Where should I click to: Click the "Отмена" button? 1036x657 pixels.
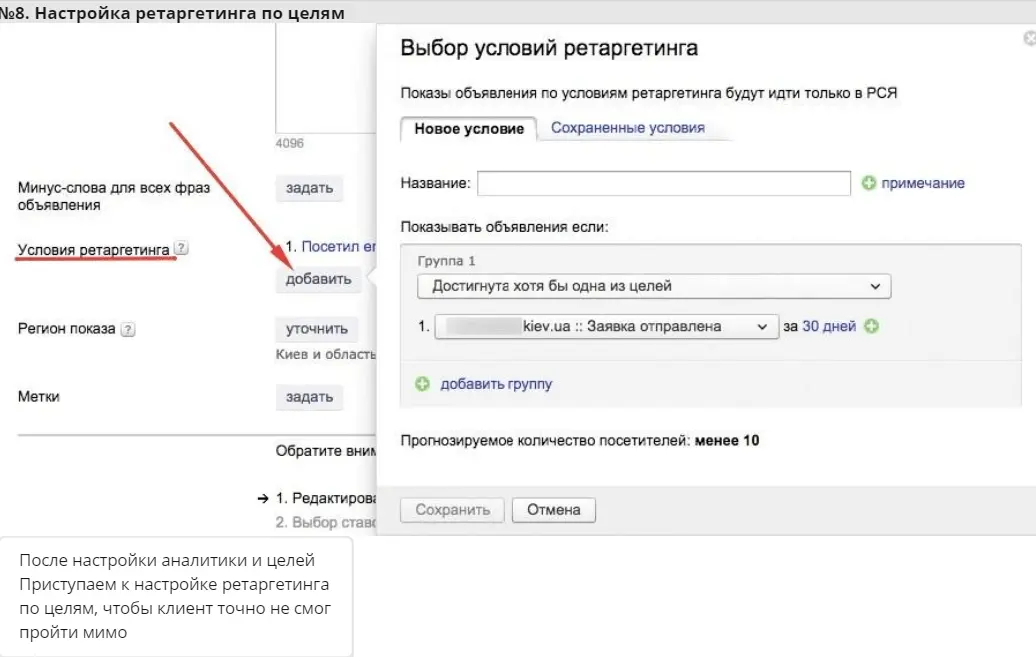(554, 509)
